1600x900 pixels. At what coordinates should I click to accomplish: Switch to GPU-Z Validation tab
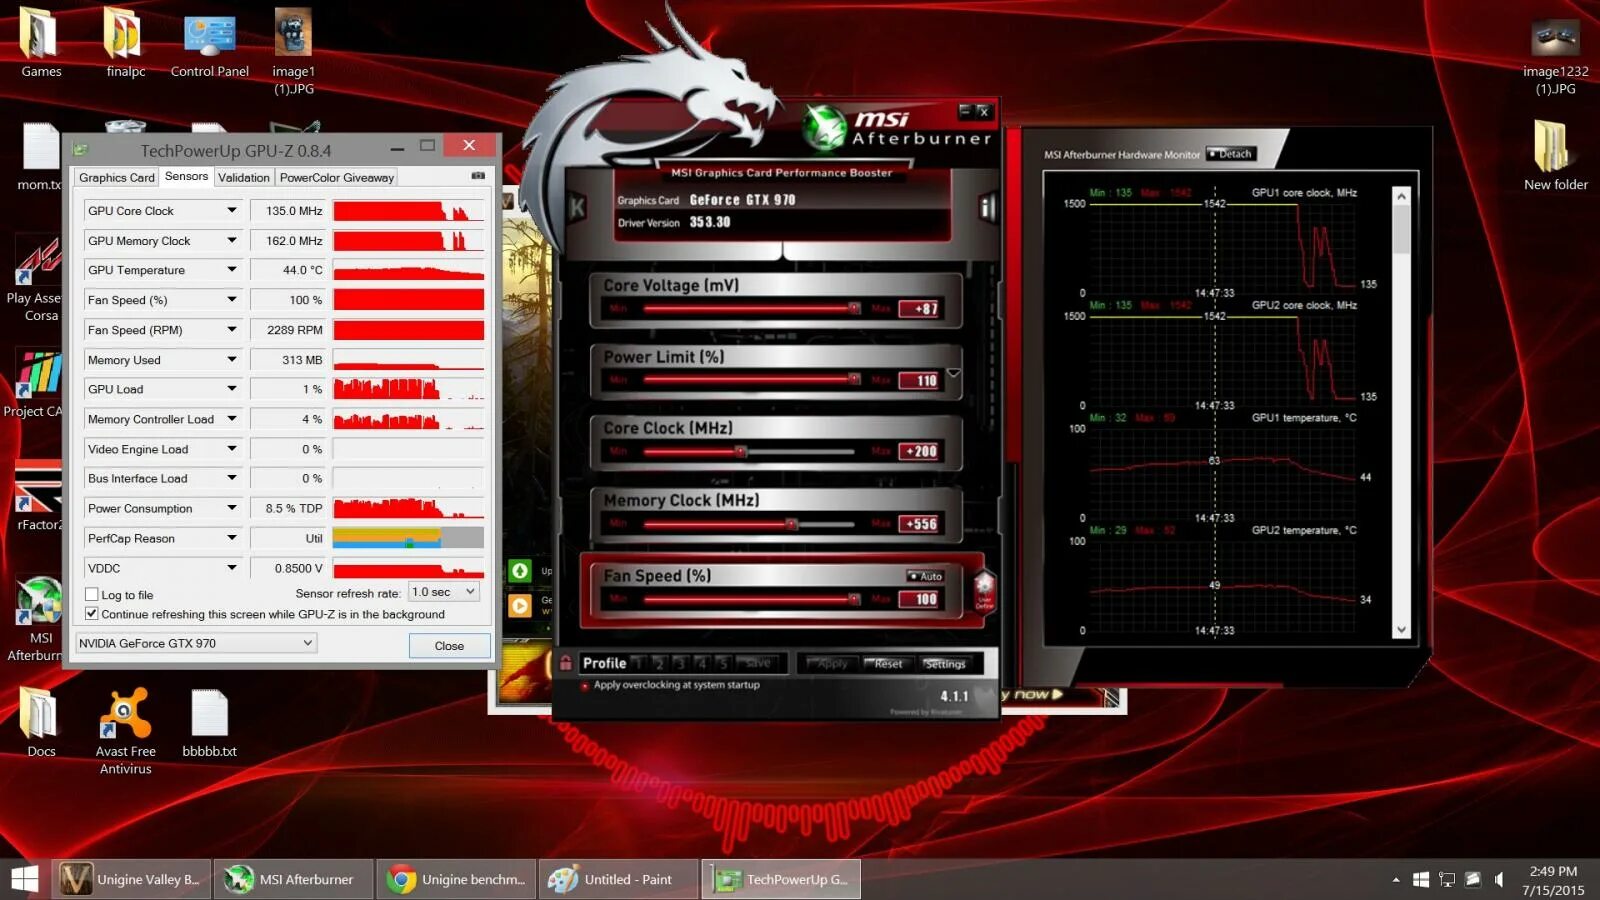click(244, 178)
